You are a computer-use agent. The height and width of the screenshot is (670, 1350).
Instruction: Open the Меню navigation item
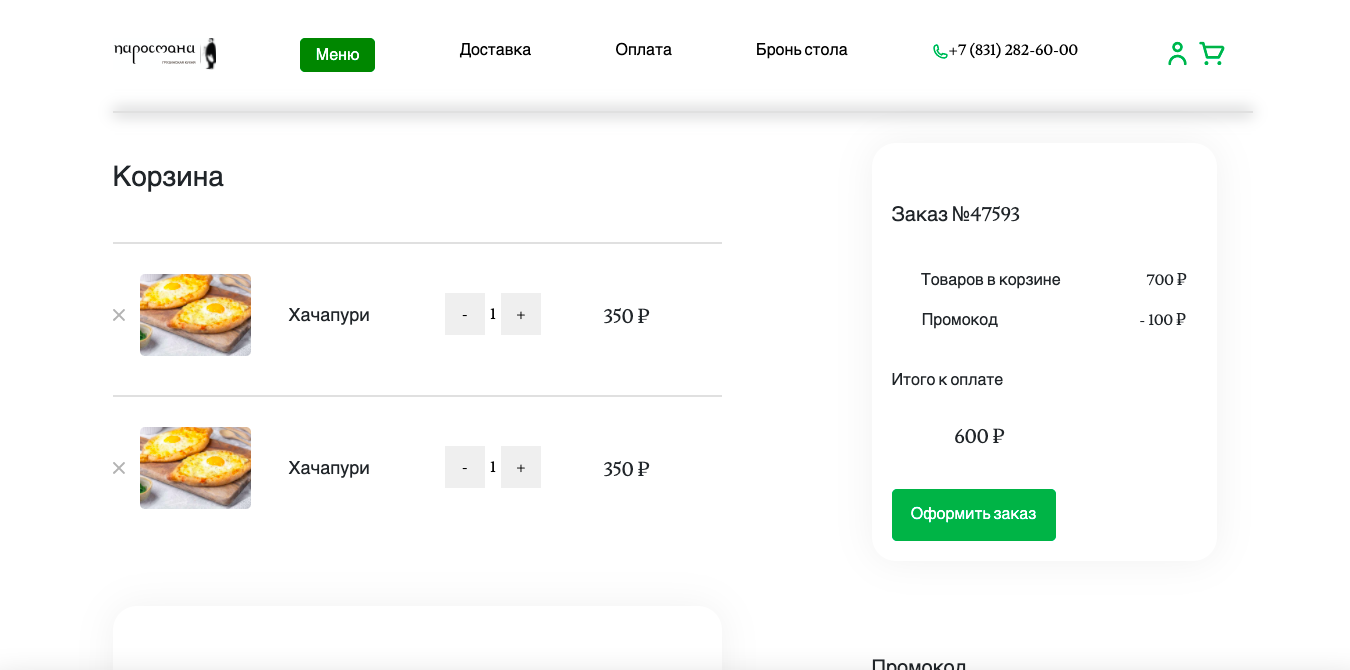(x=337, y=55)
